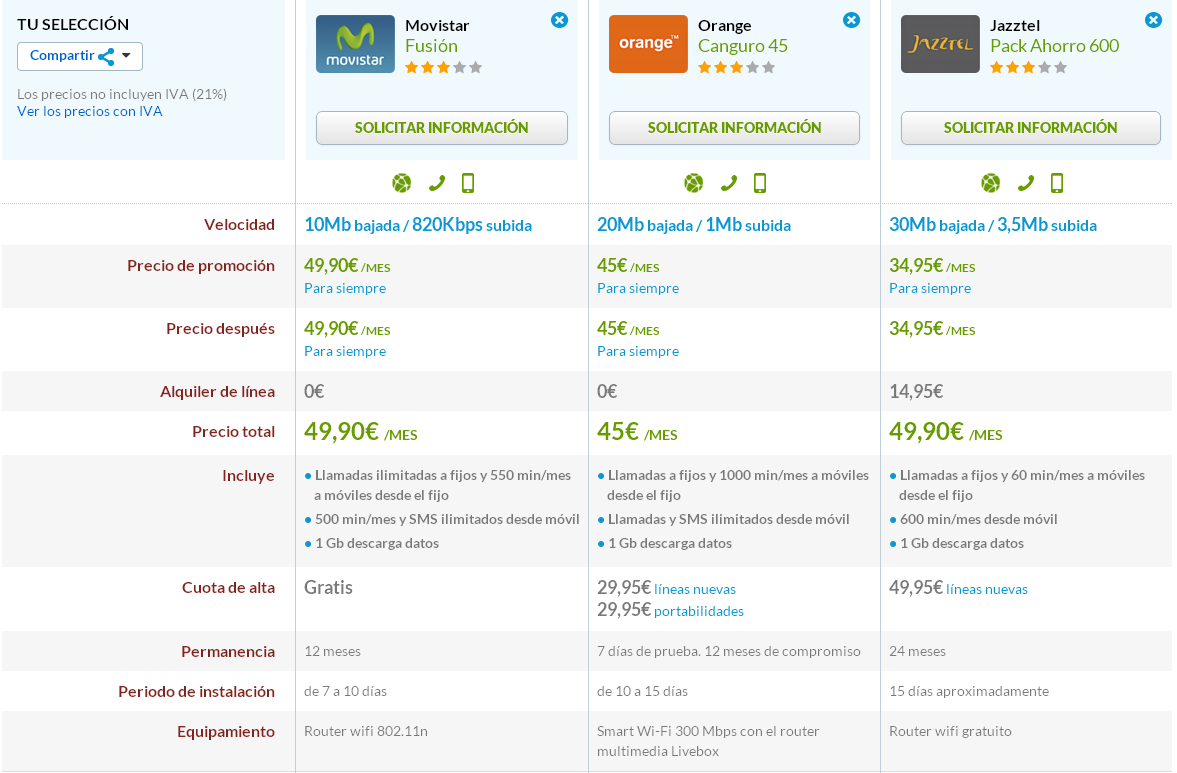Click Orange 'Llamadas y SMS ilimitados desde móvil'
The image size is (1177, 773).
[x=728, y=519]
